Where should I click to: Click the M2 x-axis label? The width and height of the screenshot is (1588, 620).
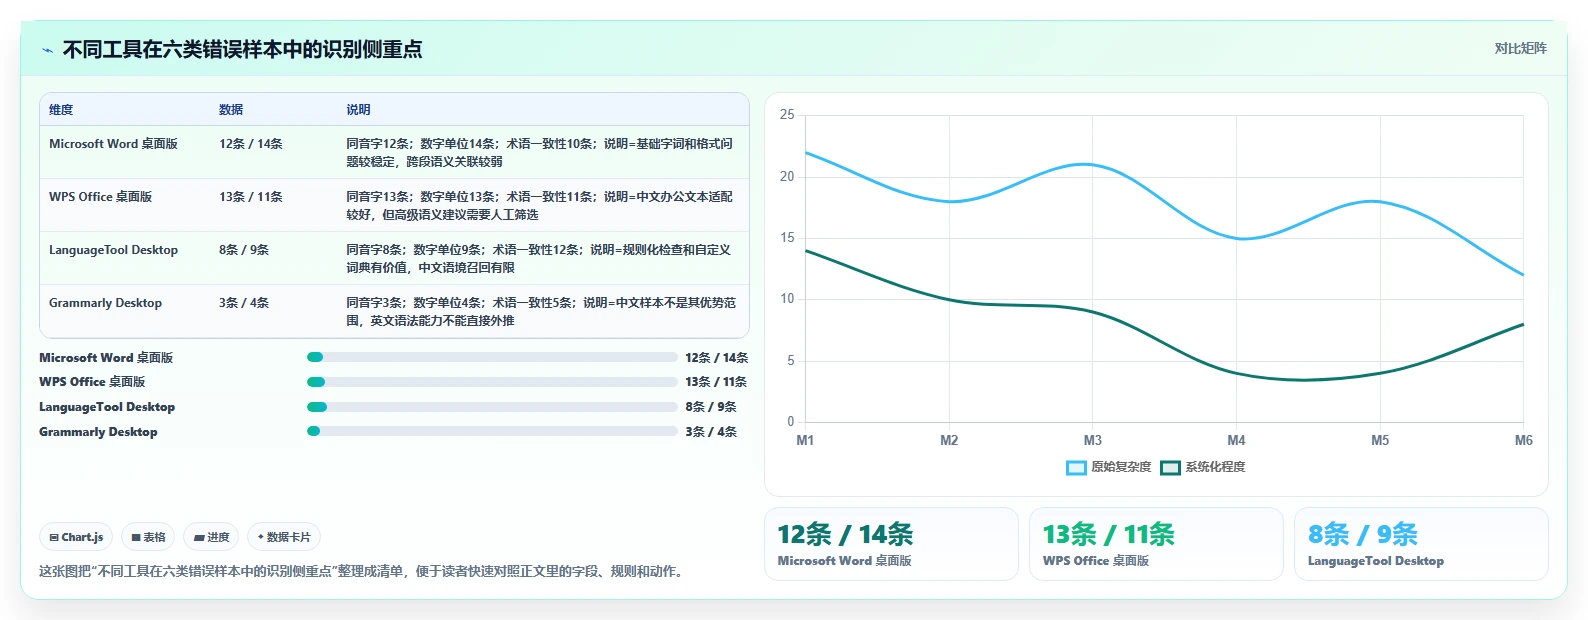pos(949,441)
